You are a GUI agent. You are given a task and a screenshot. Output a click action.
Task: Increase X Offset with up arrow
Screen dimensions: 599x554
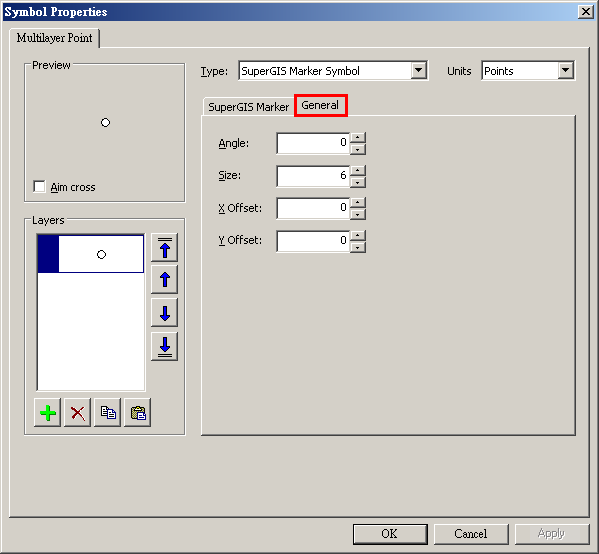pos(358,202)
